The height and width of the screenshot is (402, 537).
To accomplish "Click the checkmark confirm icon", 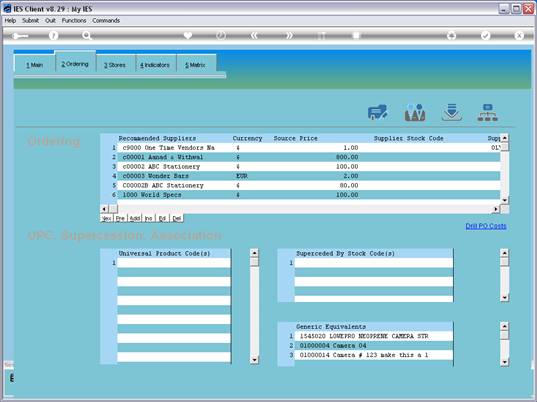I will (x=485, y=35).
